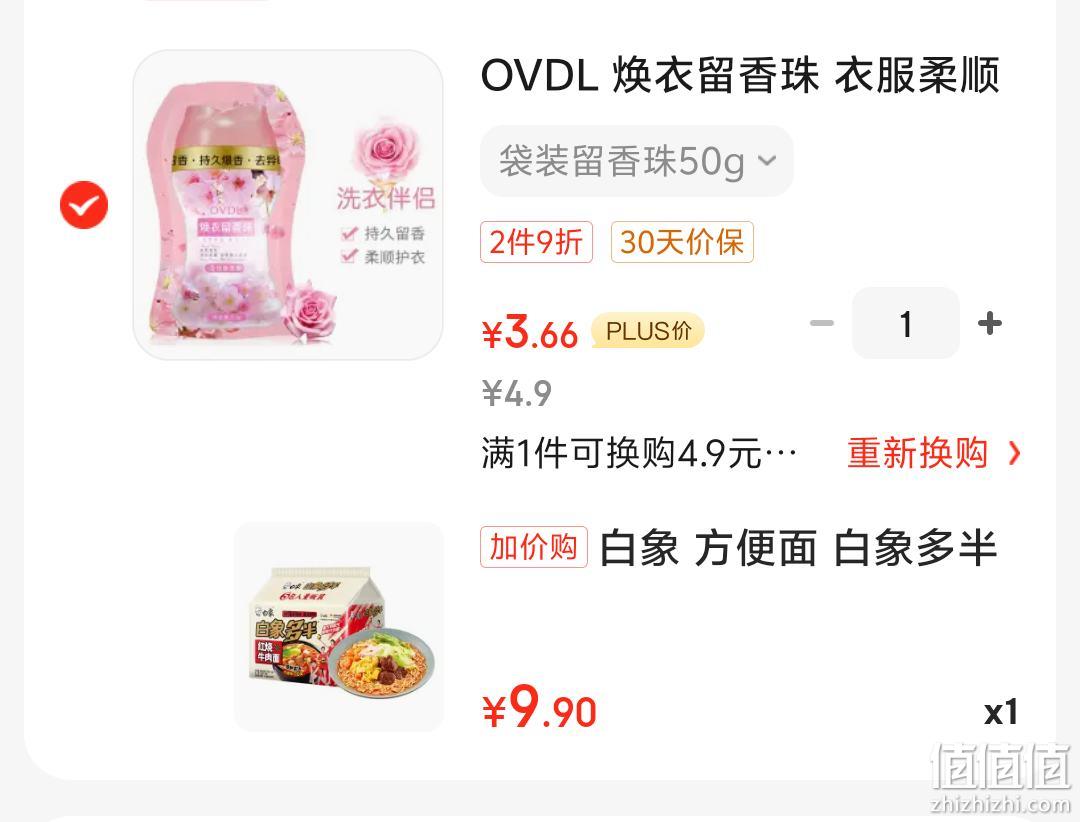Viewport: 1080px width, 822px height.
Task: Tap the 加价购 add-on tag
Action: [534, 547]
